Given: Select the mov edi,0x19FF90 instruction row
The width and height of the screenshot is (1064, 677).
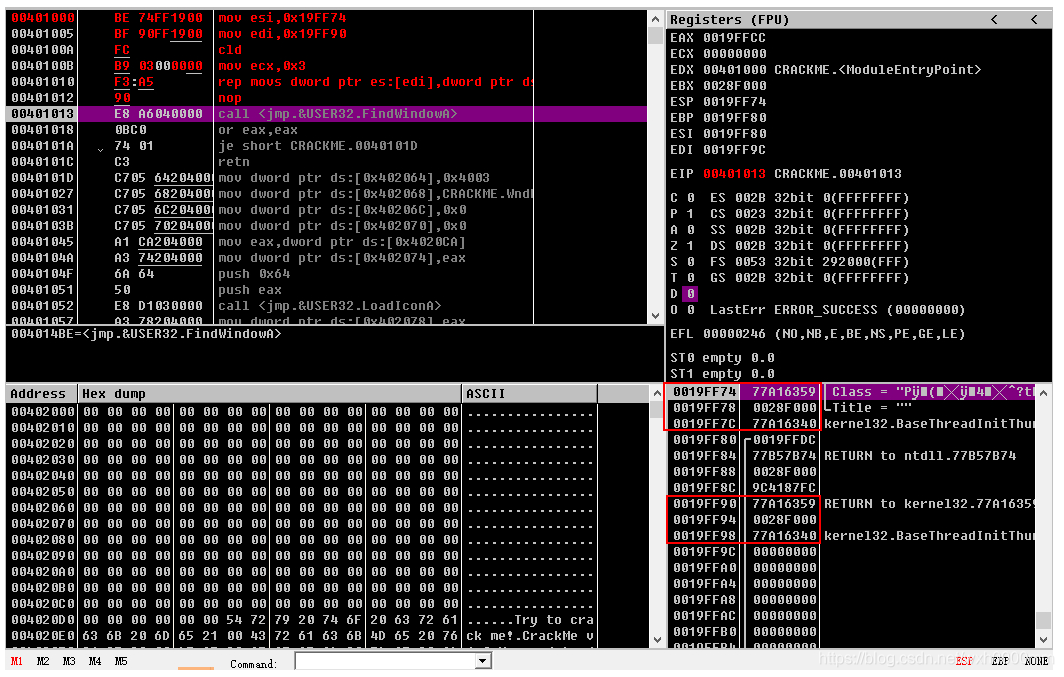Looking at the screenshot, I should [326, 34].
